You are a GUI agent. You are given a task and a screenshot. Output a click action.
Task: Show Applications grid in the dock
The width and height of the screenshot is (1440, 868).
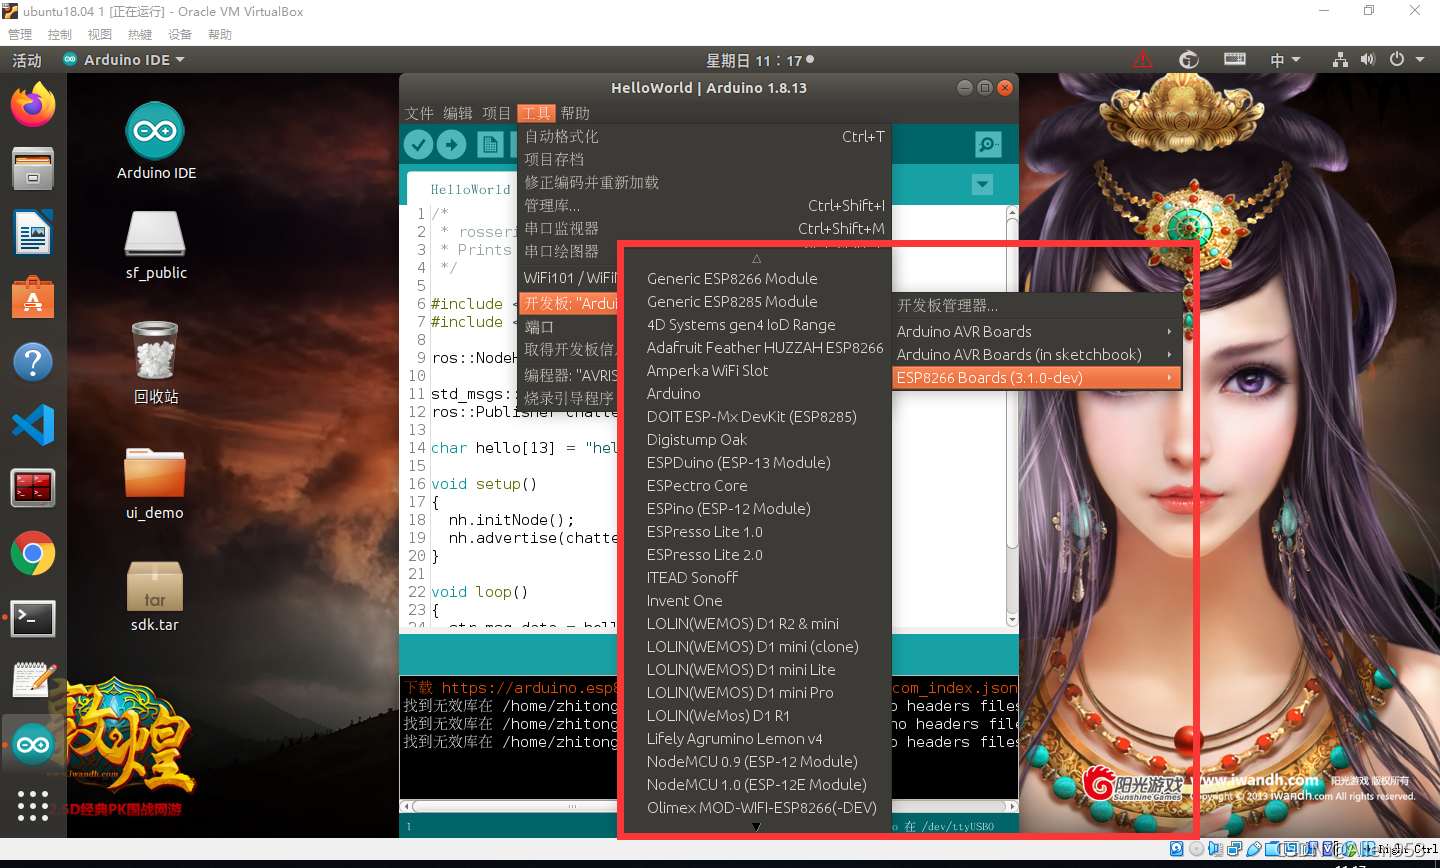pos(33,805)
